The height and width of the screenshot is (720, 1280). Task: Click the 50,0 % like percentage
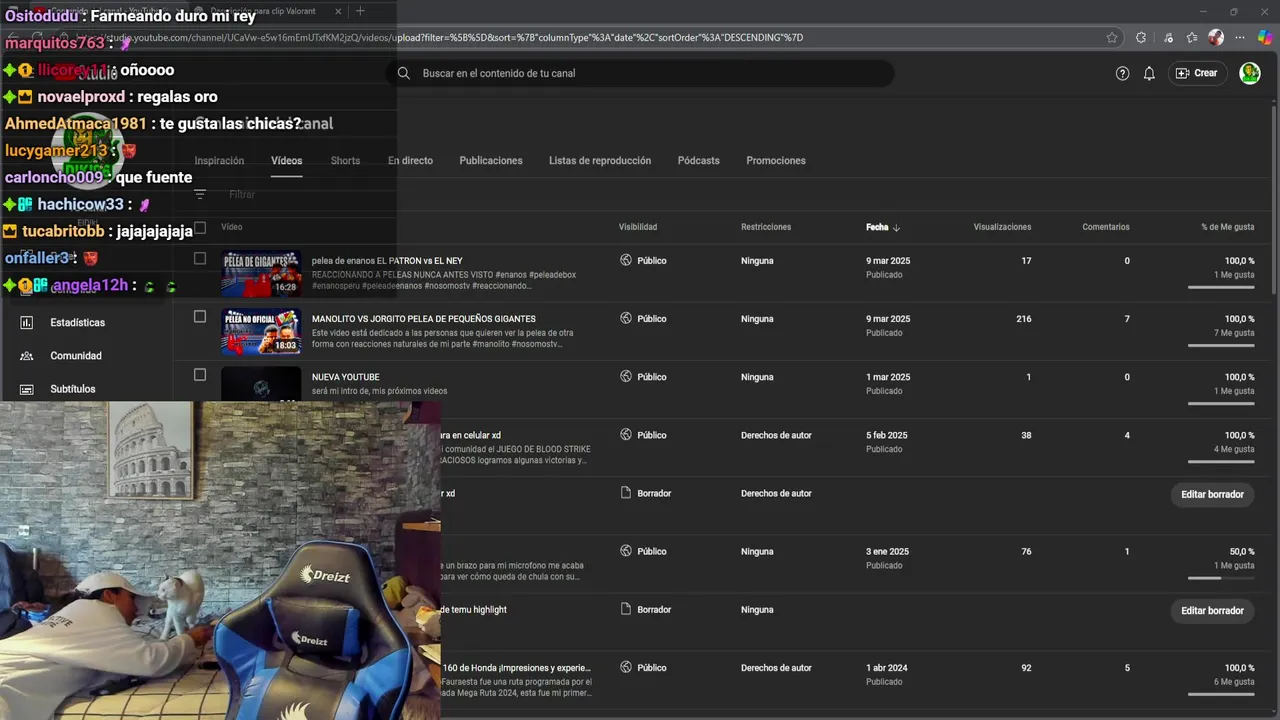[1241, 551]
